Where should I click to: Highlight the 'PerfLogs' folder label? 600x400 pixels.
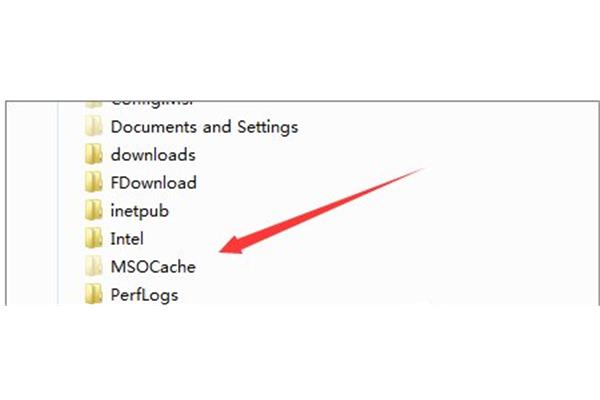[144, 295]
